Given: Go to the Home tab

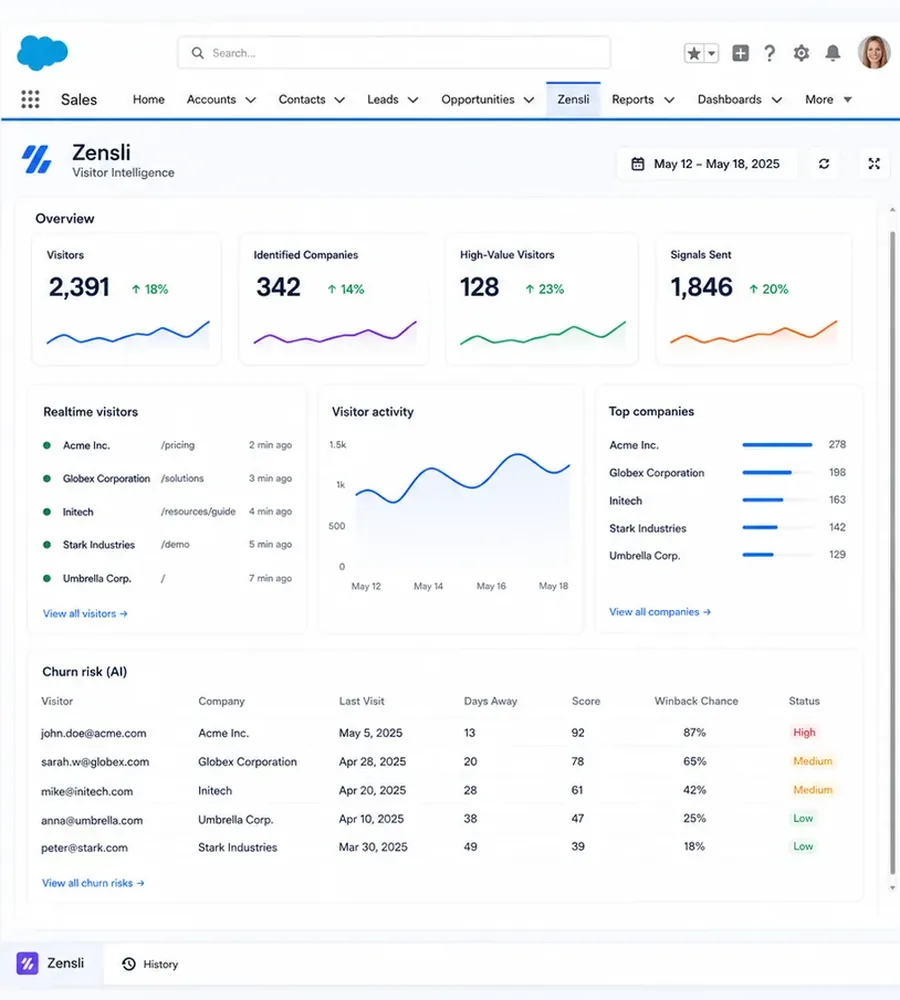Looking at the screenshot, I should pos(149,99).
